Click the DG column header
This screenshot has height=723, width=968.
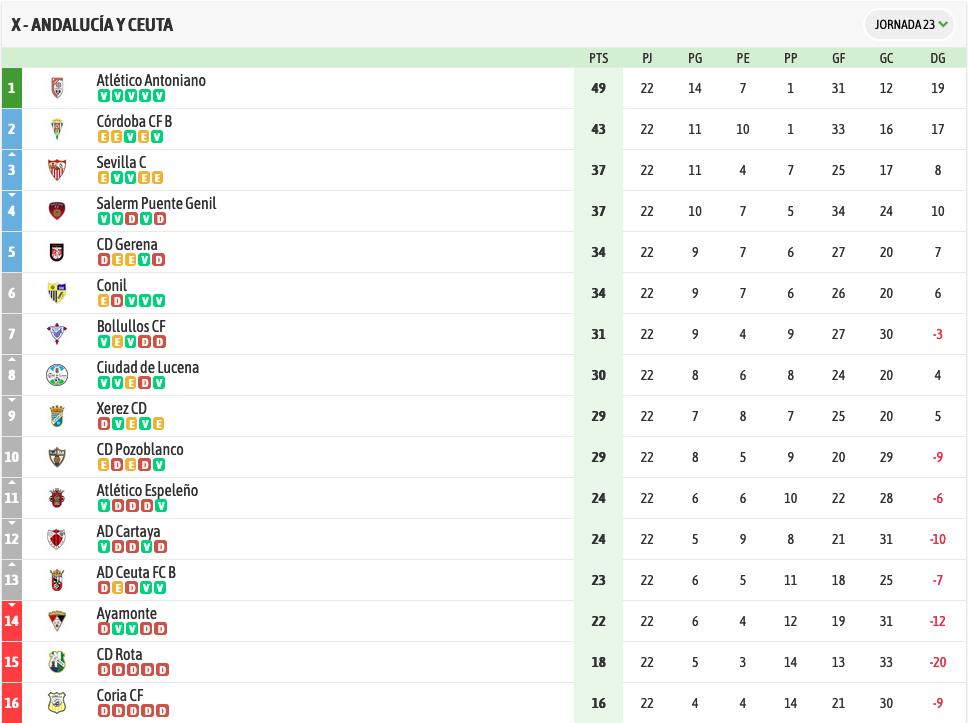938,58
